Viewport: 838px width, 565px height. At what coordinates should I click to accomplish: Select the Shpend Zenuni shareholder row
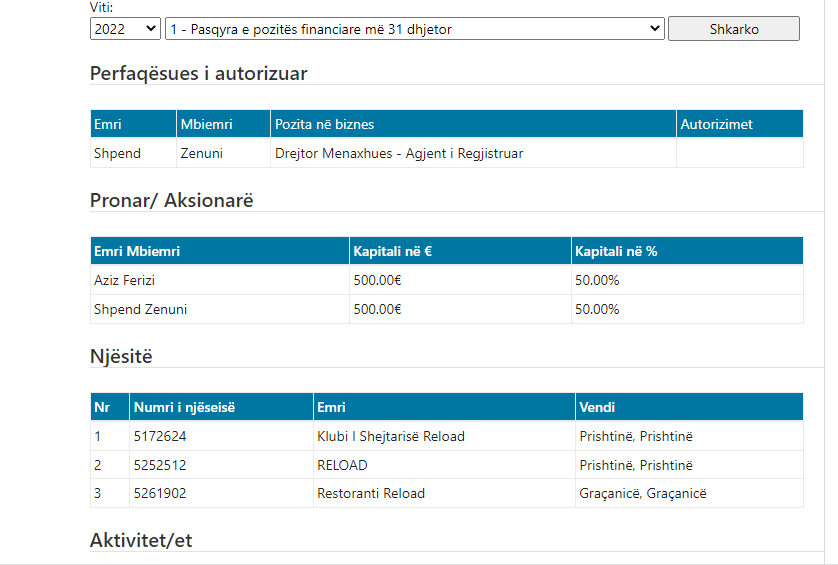447,309
